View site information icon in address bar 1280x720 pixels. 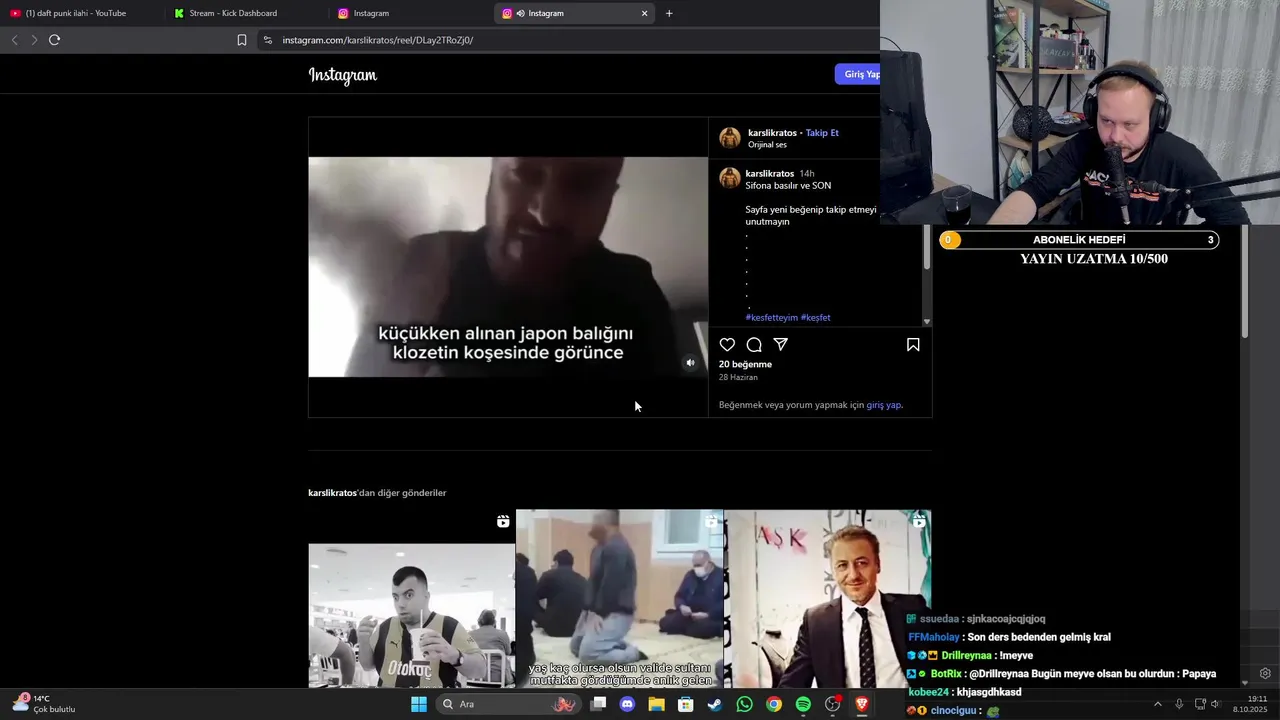(x=267, y=40)
